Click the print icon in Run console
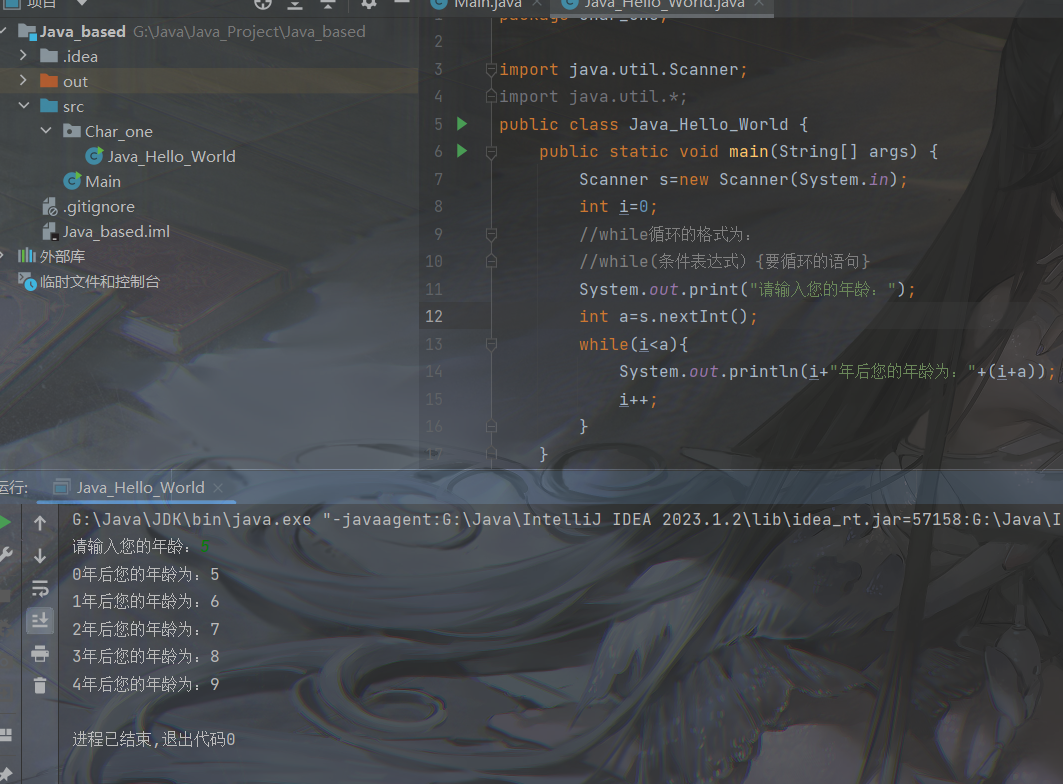 click(x=40, y=653)
